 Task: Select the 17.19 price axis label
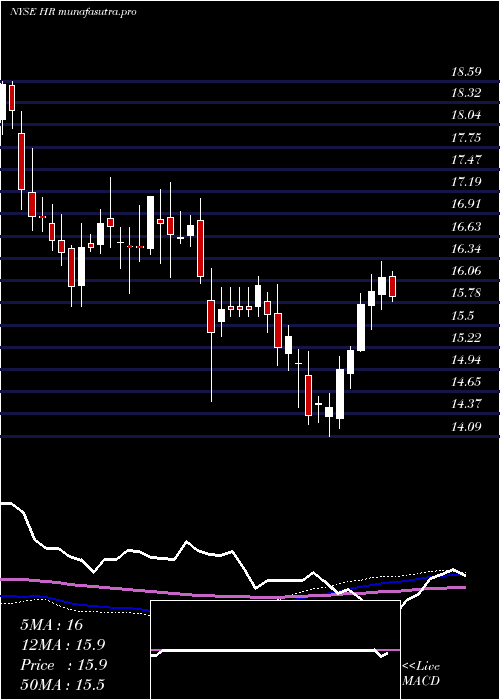point(467,182)
